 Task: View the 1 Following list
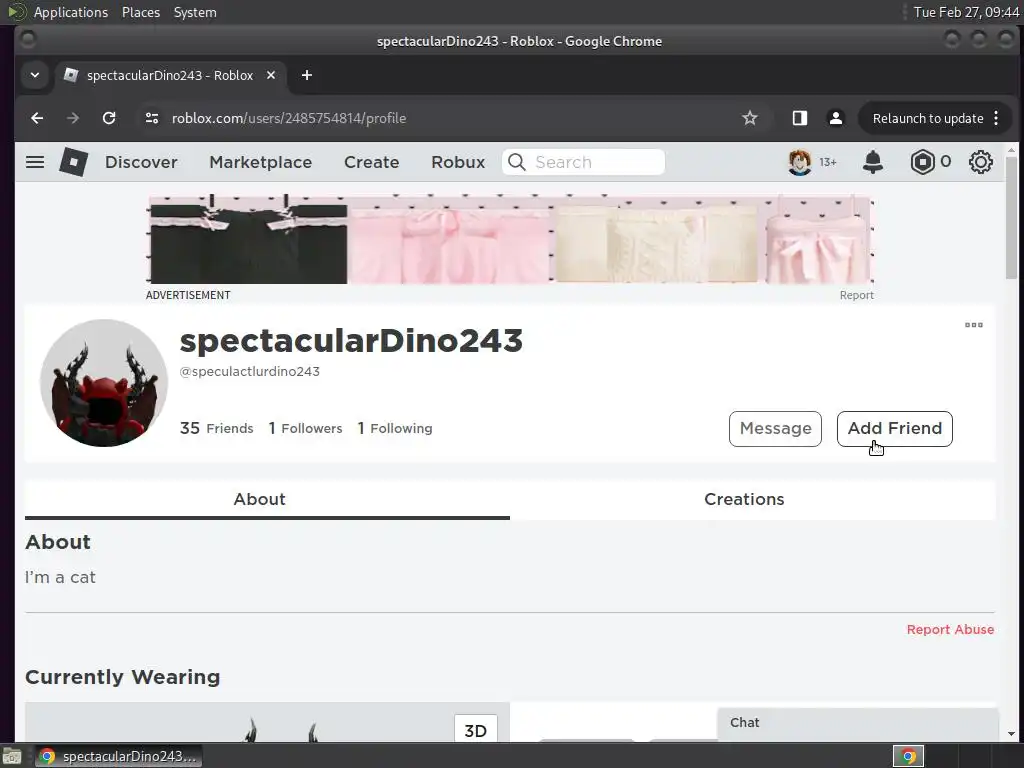394,428
